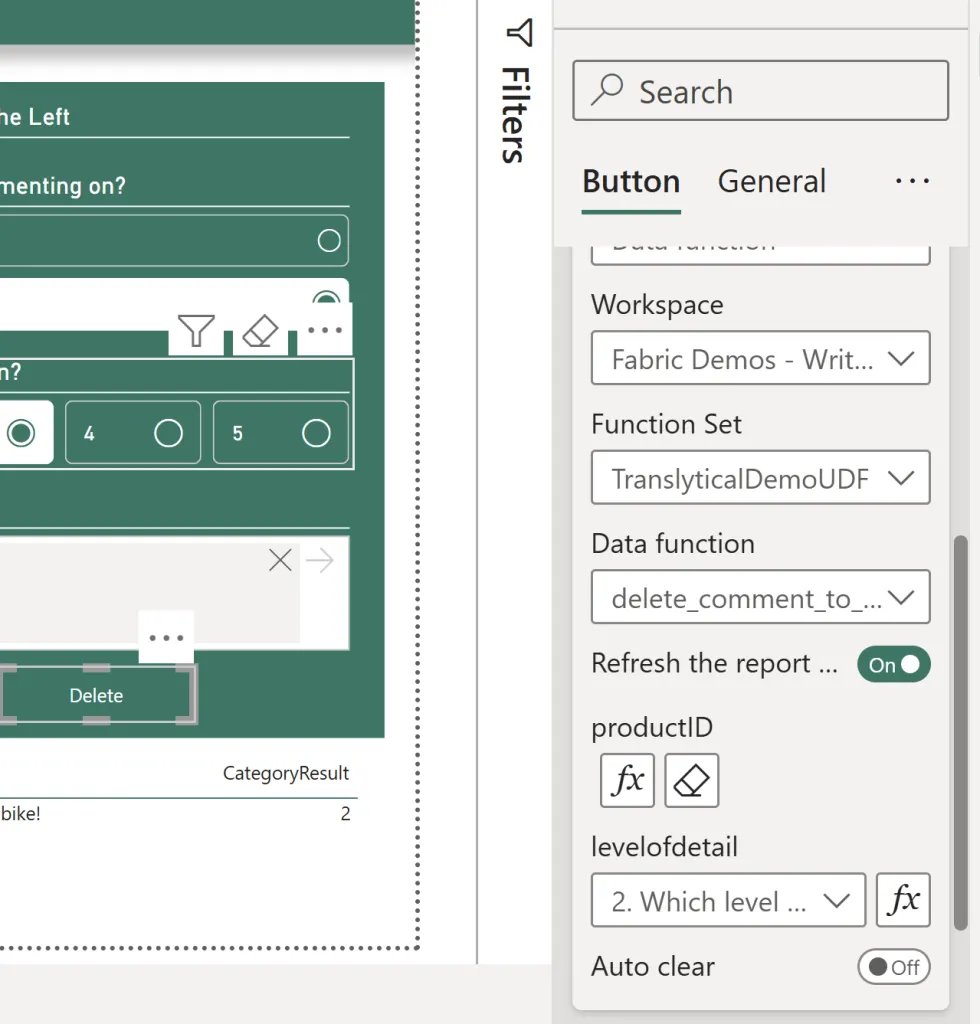Switch to the Button tab
Image resolution: width=980 pixels, height=1024 pixels.
631,182
